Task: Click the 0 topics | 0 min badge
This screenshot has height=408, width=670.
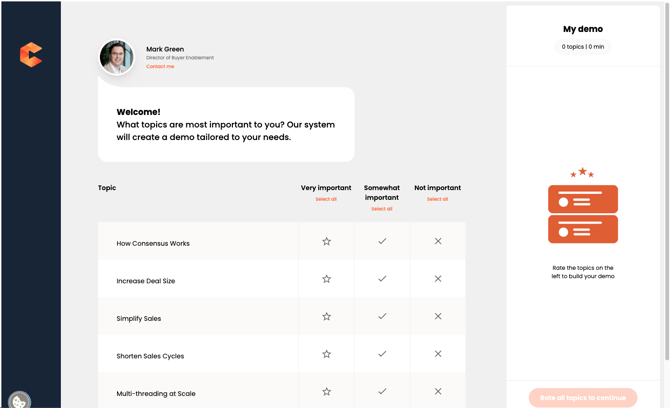Action: click(x=583, y=47)
